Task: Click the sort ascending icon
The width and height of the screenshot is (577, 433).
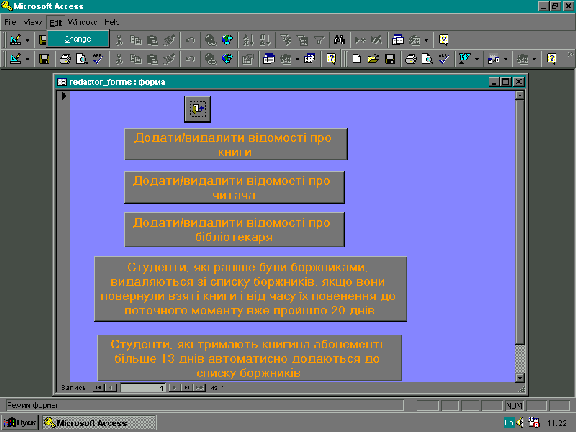Action: point(248,40)
